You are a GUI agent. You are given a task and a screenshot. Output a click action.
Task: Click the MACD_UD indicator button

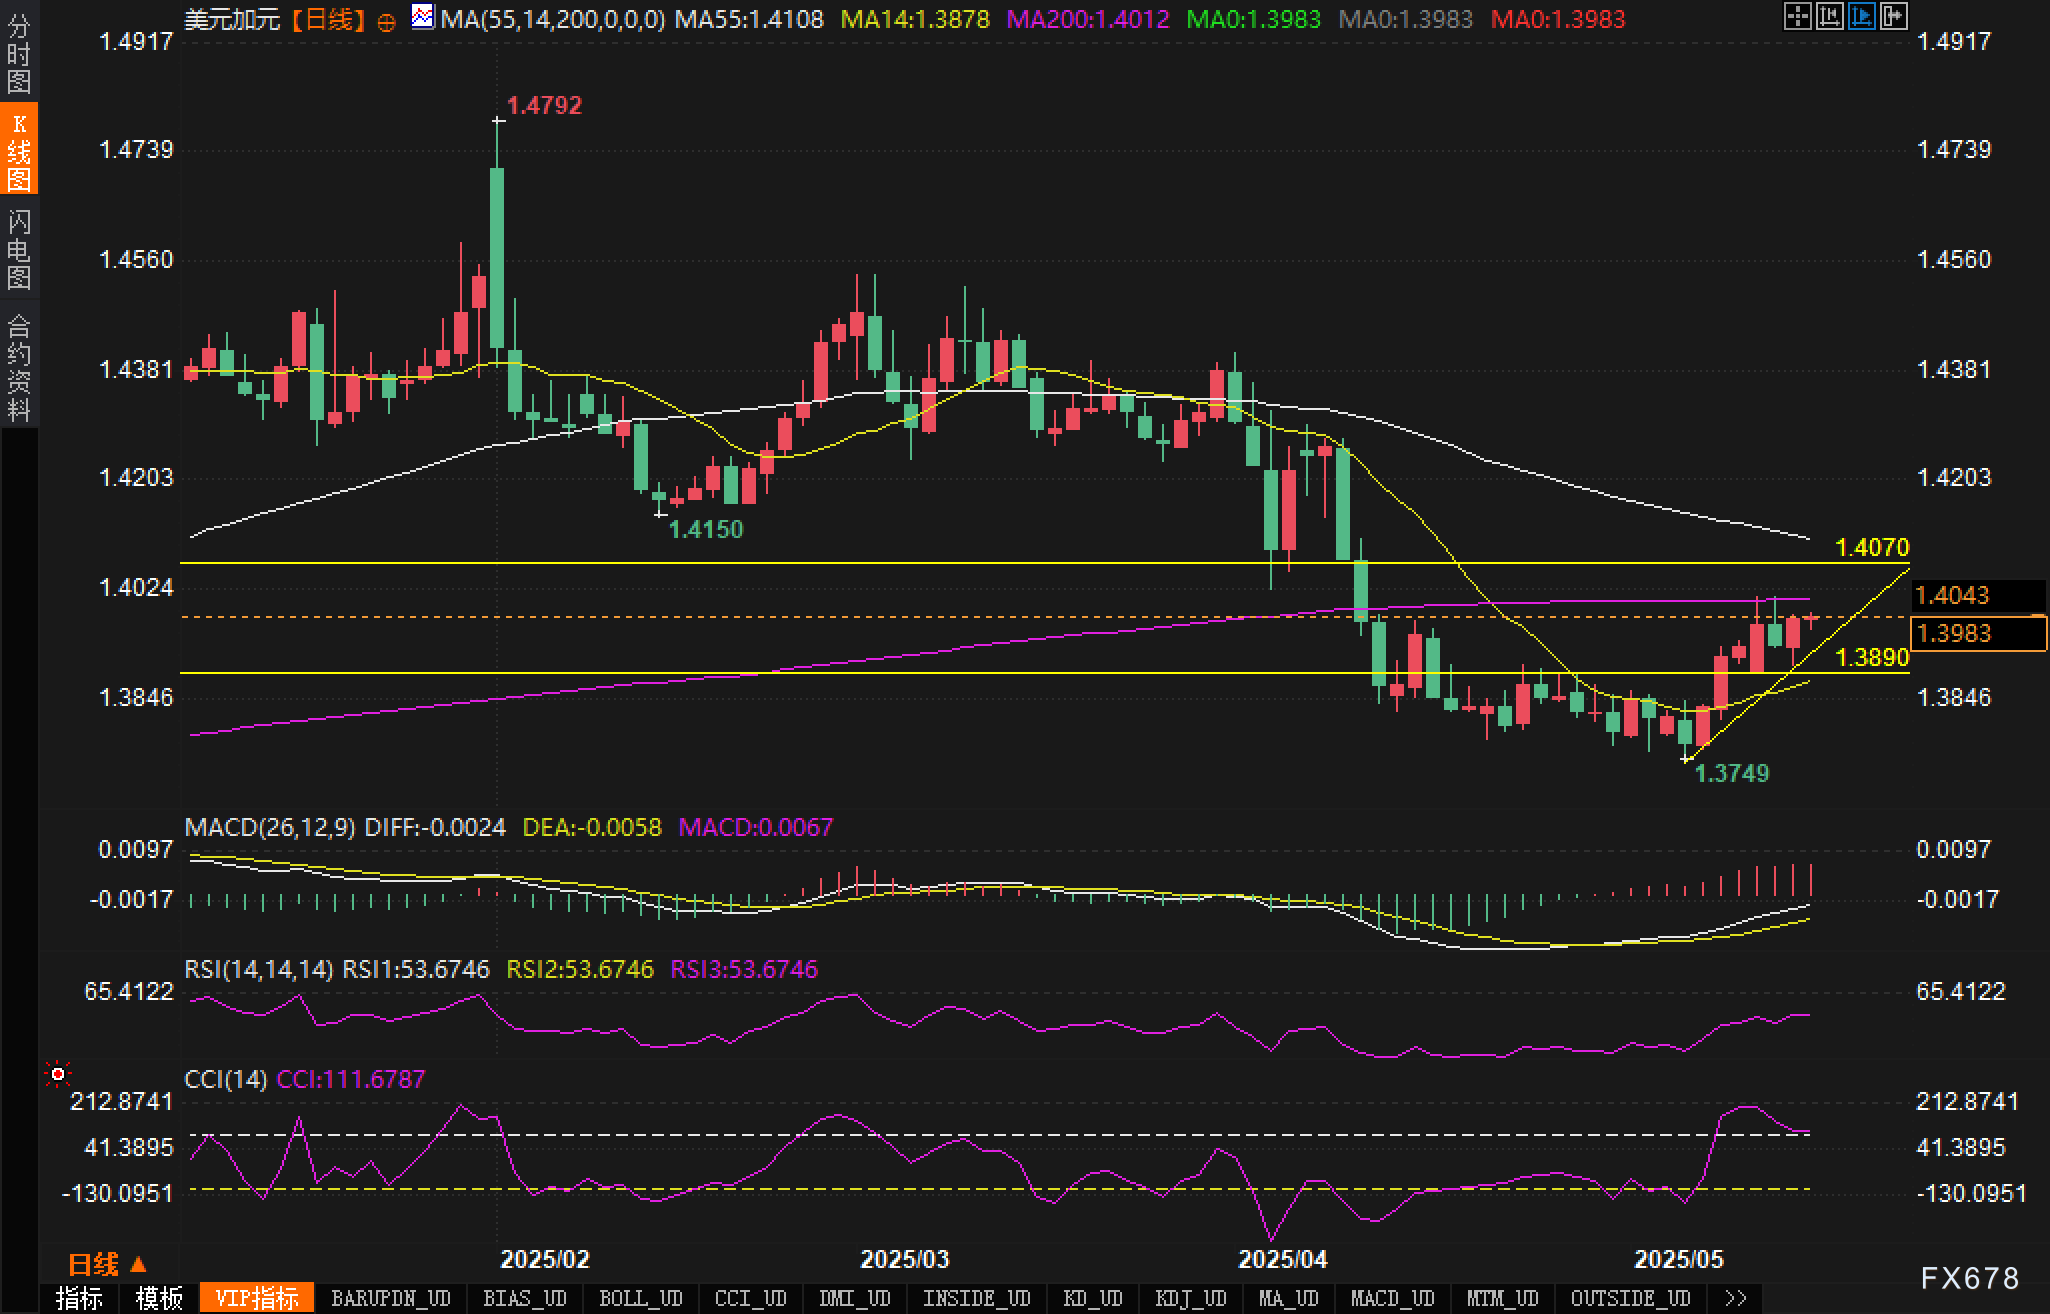click(x=1392, y=1298)
